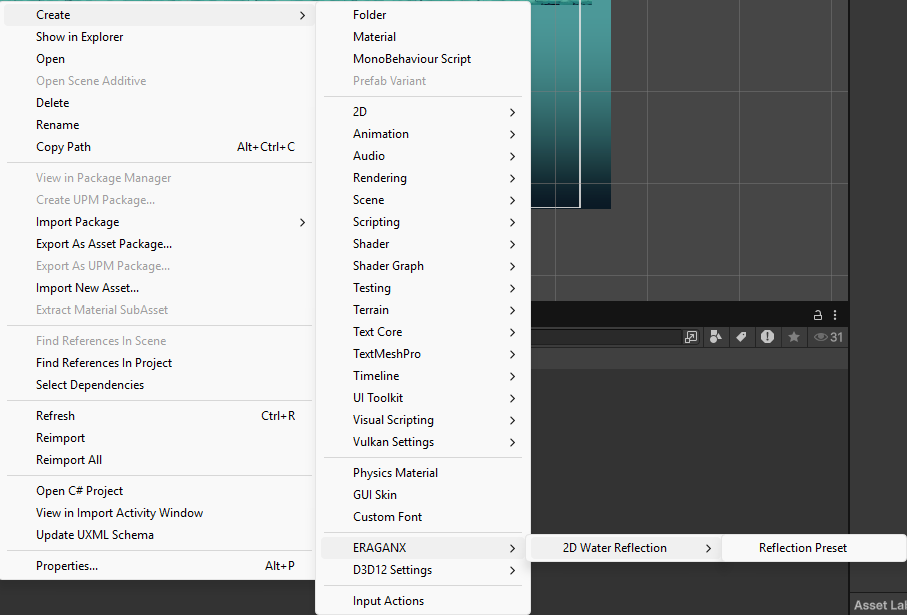Create a GUI Skin asset
The width and height of the screenshot is (907, 615).
423,495
